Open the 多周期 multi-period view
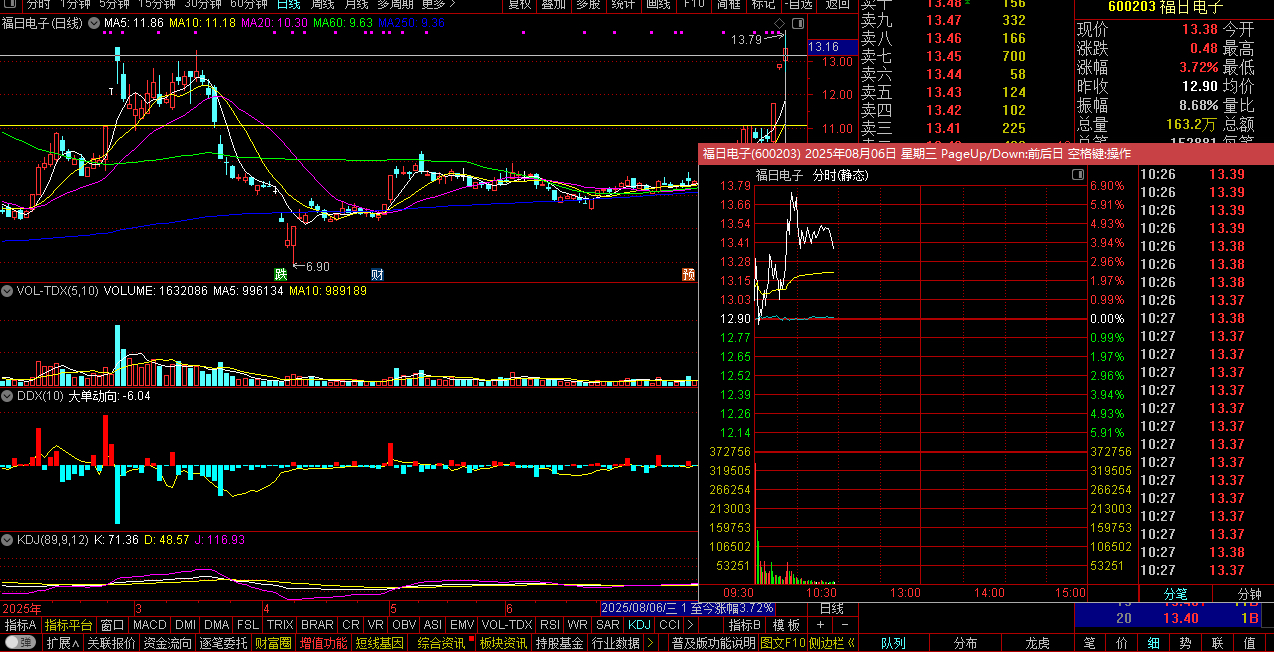 pyautogui.click(x=395, y=4)
